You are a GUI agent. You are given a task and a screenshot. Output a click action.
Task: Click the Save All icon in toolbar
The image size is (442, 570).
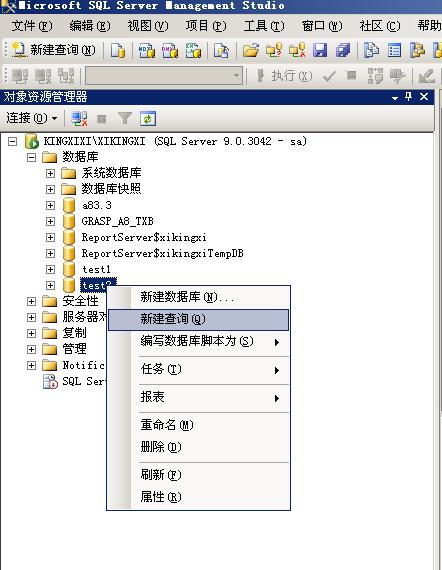pos(343,50)
